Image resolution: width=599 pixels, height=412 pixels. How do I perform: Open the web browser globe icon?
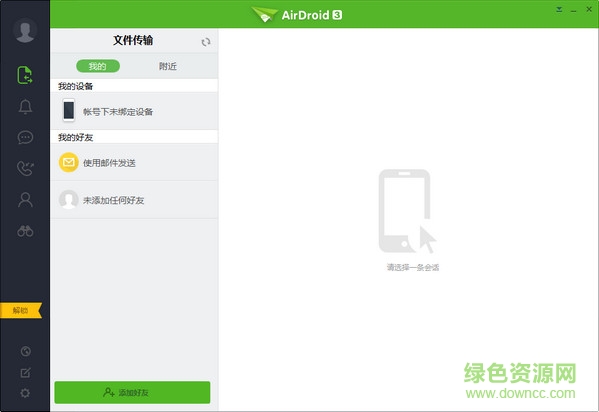tap(26, 351)
